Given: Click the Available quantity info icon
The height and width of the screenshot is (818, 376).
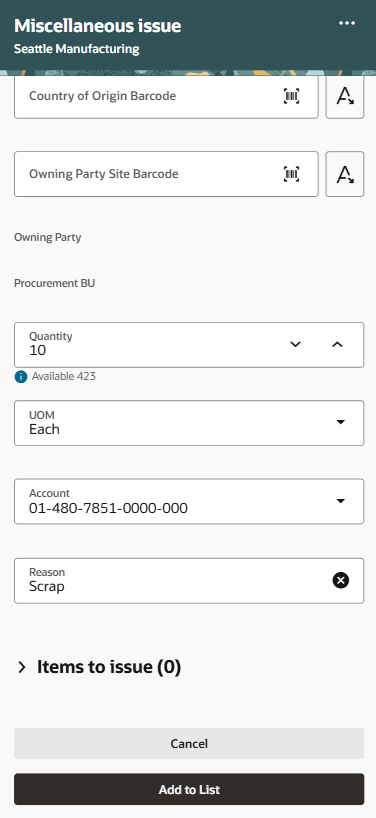Looking at the screenshot, I should click(x=21, y=377).
